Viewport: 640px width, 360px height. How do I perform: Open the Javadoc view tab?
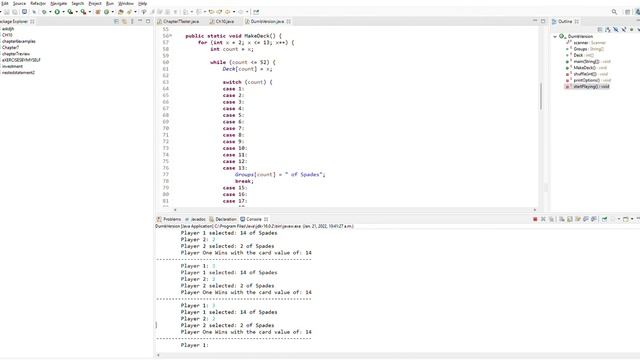pyautogui.click(x=195, y=219)
